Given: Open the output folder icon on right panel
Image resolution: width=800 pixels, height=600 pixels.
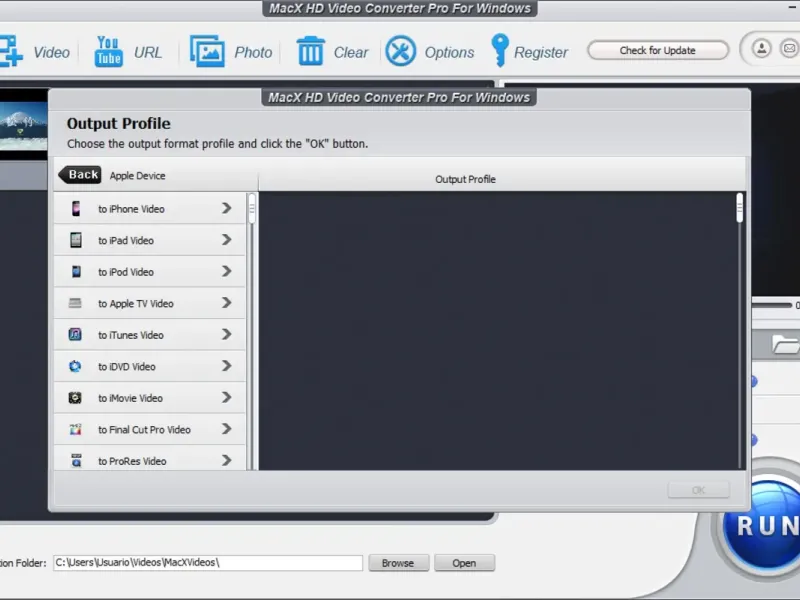Looking at the screenshot, I should pos(786,344).
